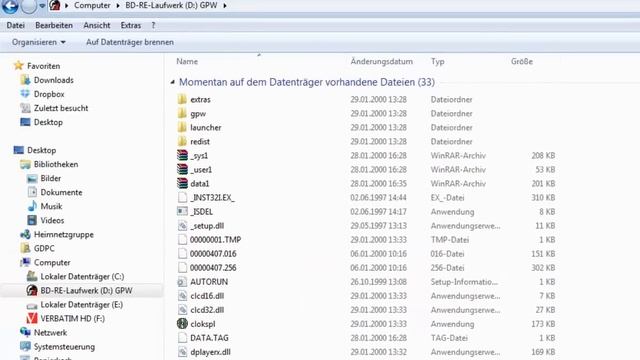Image resolution: width=640 pixels, height=360 pixels.
Task: Select Desktop under Favoriten
Action: (48, 122)
